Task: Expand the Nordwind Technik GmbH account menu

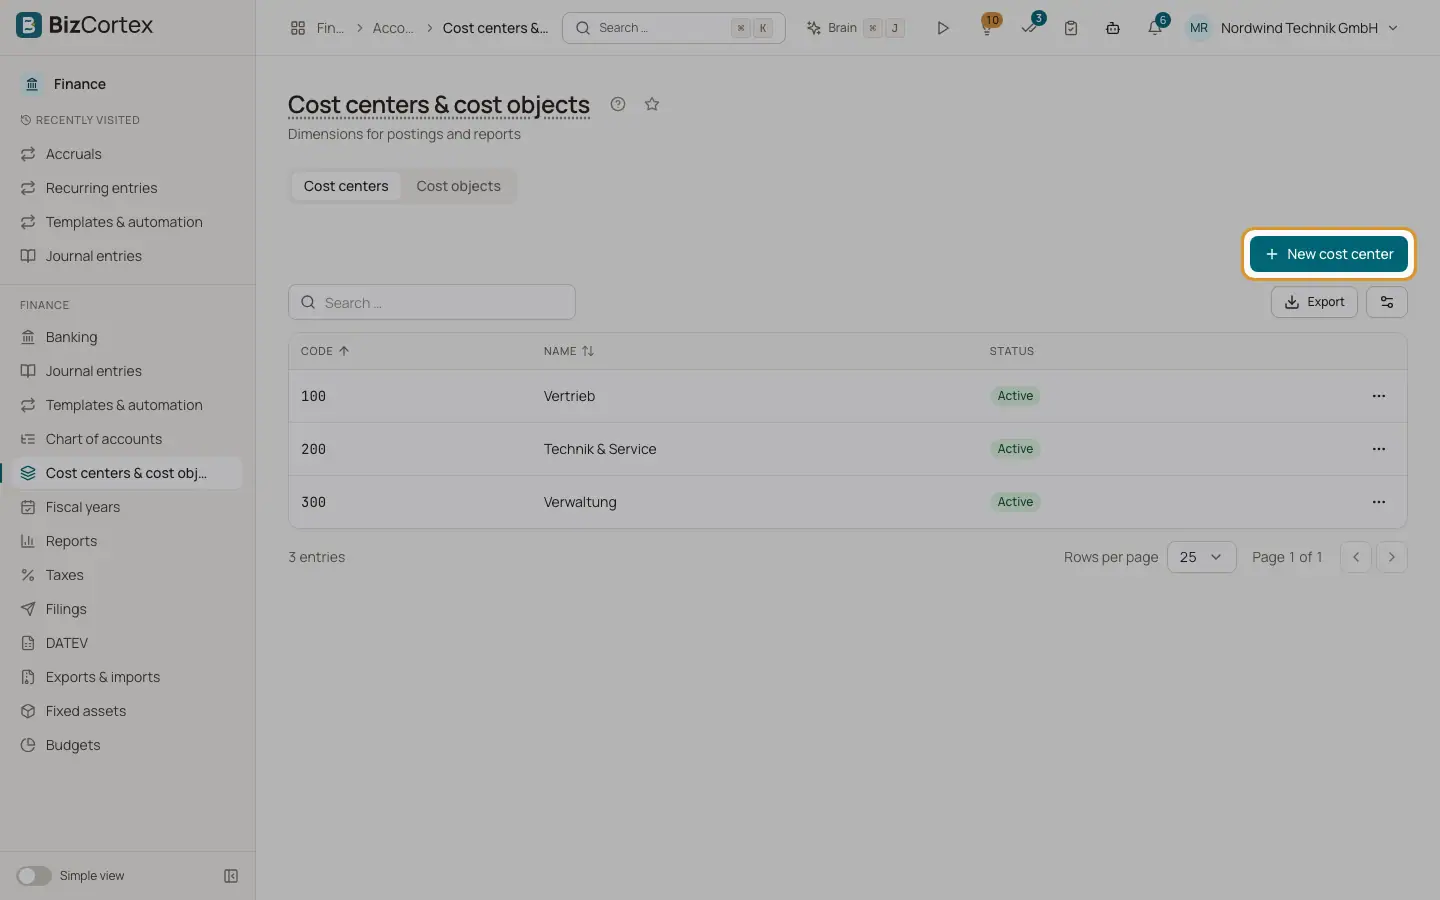Action: point(1292,28)
